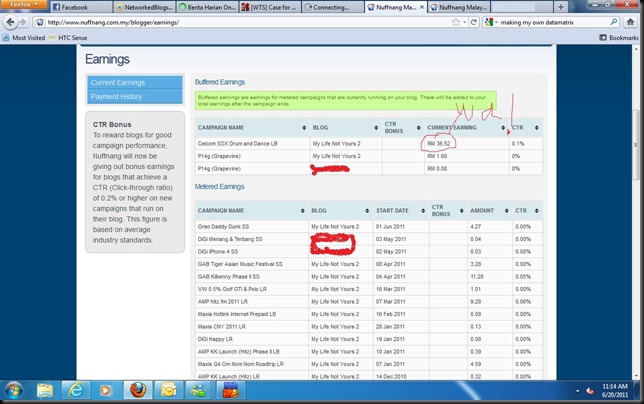The width and height of the screenshot is (644, 404).
Task: Open the Windows Start menu
Action: click(x=14, y=390)
